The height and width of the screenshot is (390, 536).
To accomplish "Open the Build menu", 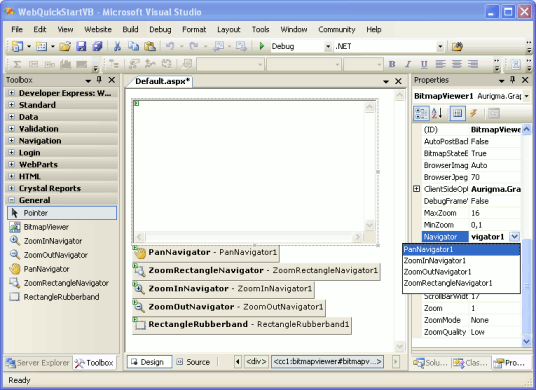I will [x=130, y=29].
